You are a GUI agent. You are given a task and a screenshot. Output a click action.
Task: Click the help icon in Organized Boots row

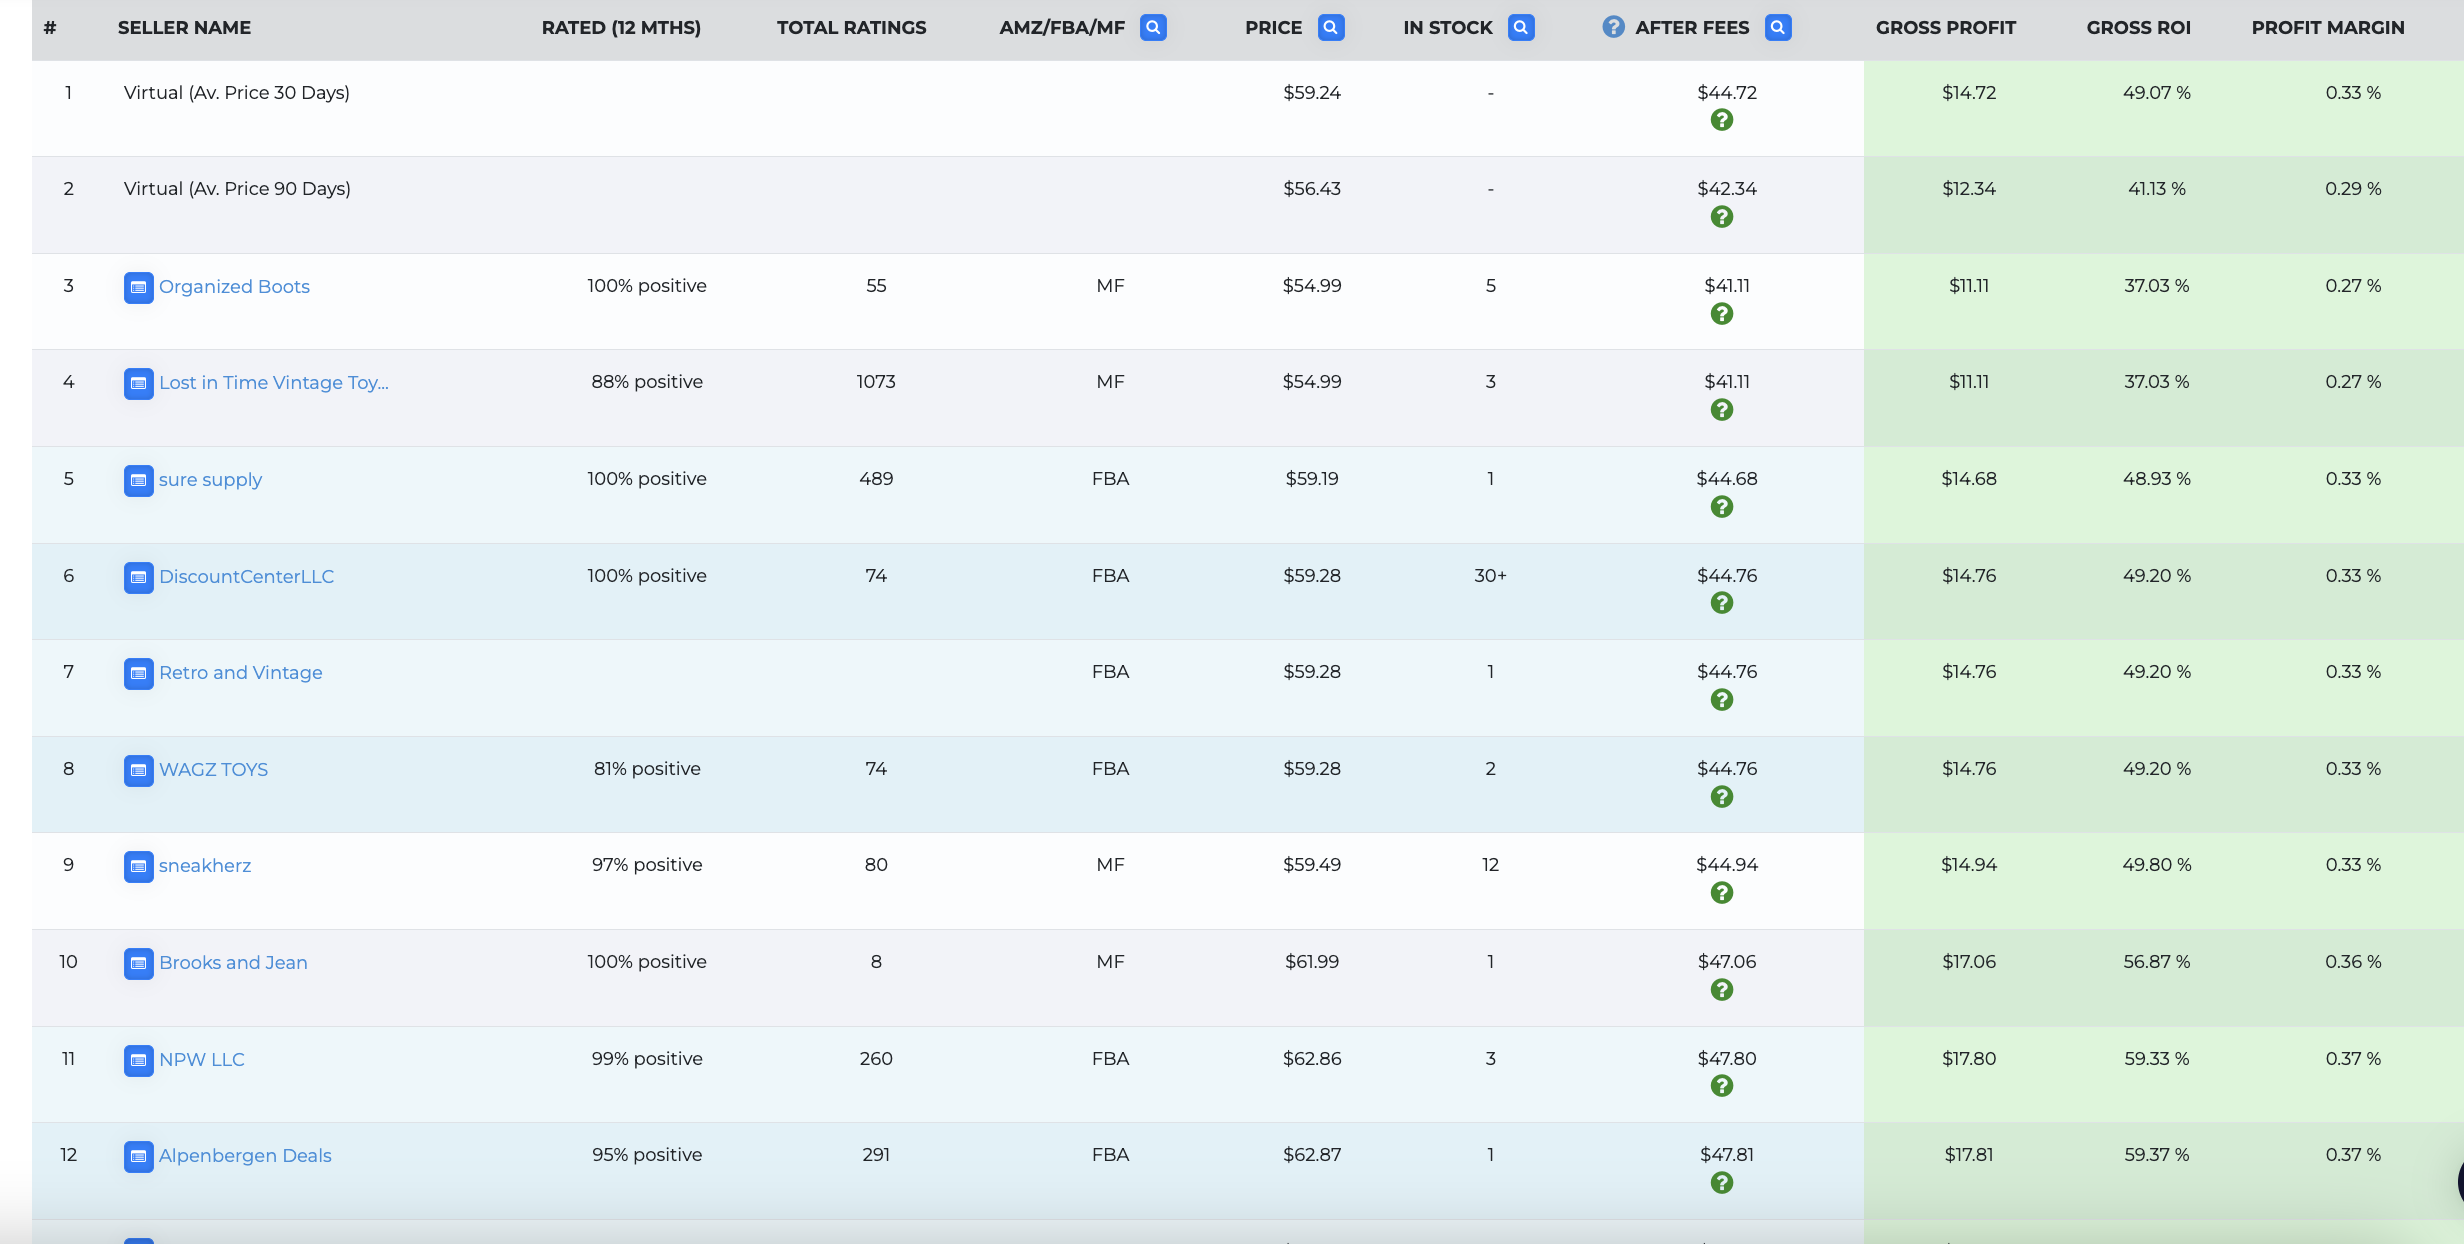tap(1722, 314)
